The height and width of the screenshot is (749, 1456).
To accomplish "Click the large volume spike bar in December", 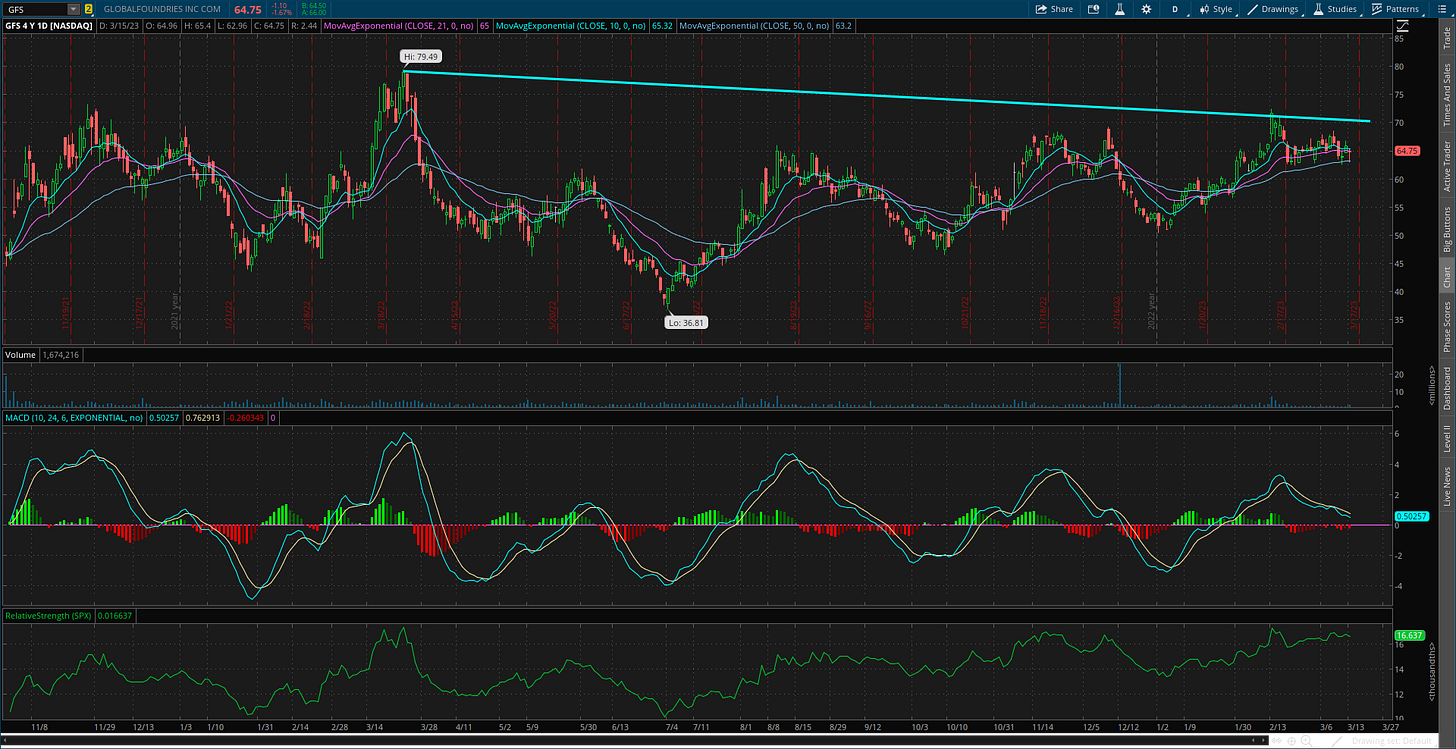I will [x=1120, y=386].
